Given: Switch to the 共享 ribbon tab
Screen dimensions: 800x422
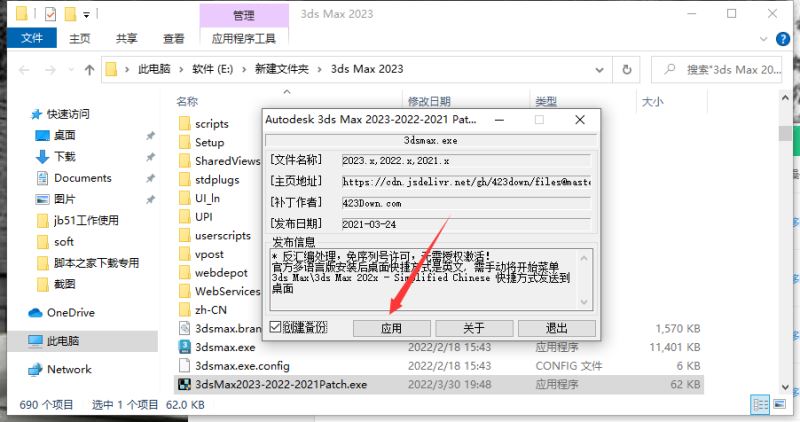Looking at the screenshot, I should (x=127, y=38).
